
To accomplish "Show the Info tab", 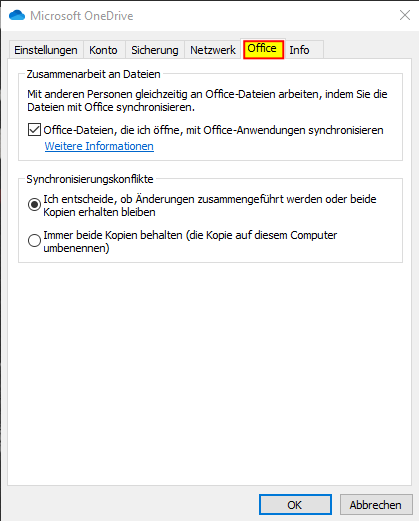I will tap(299, 50).
